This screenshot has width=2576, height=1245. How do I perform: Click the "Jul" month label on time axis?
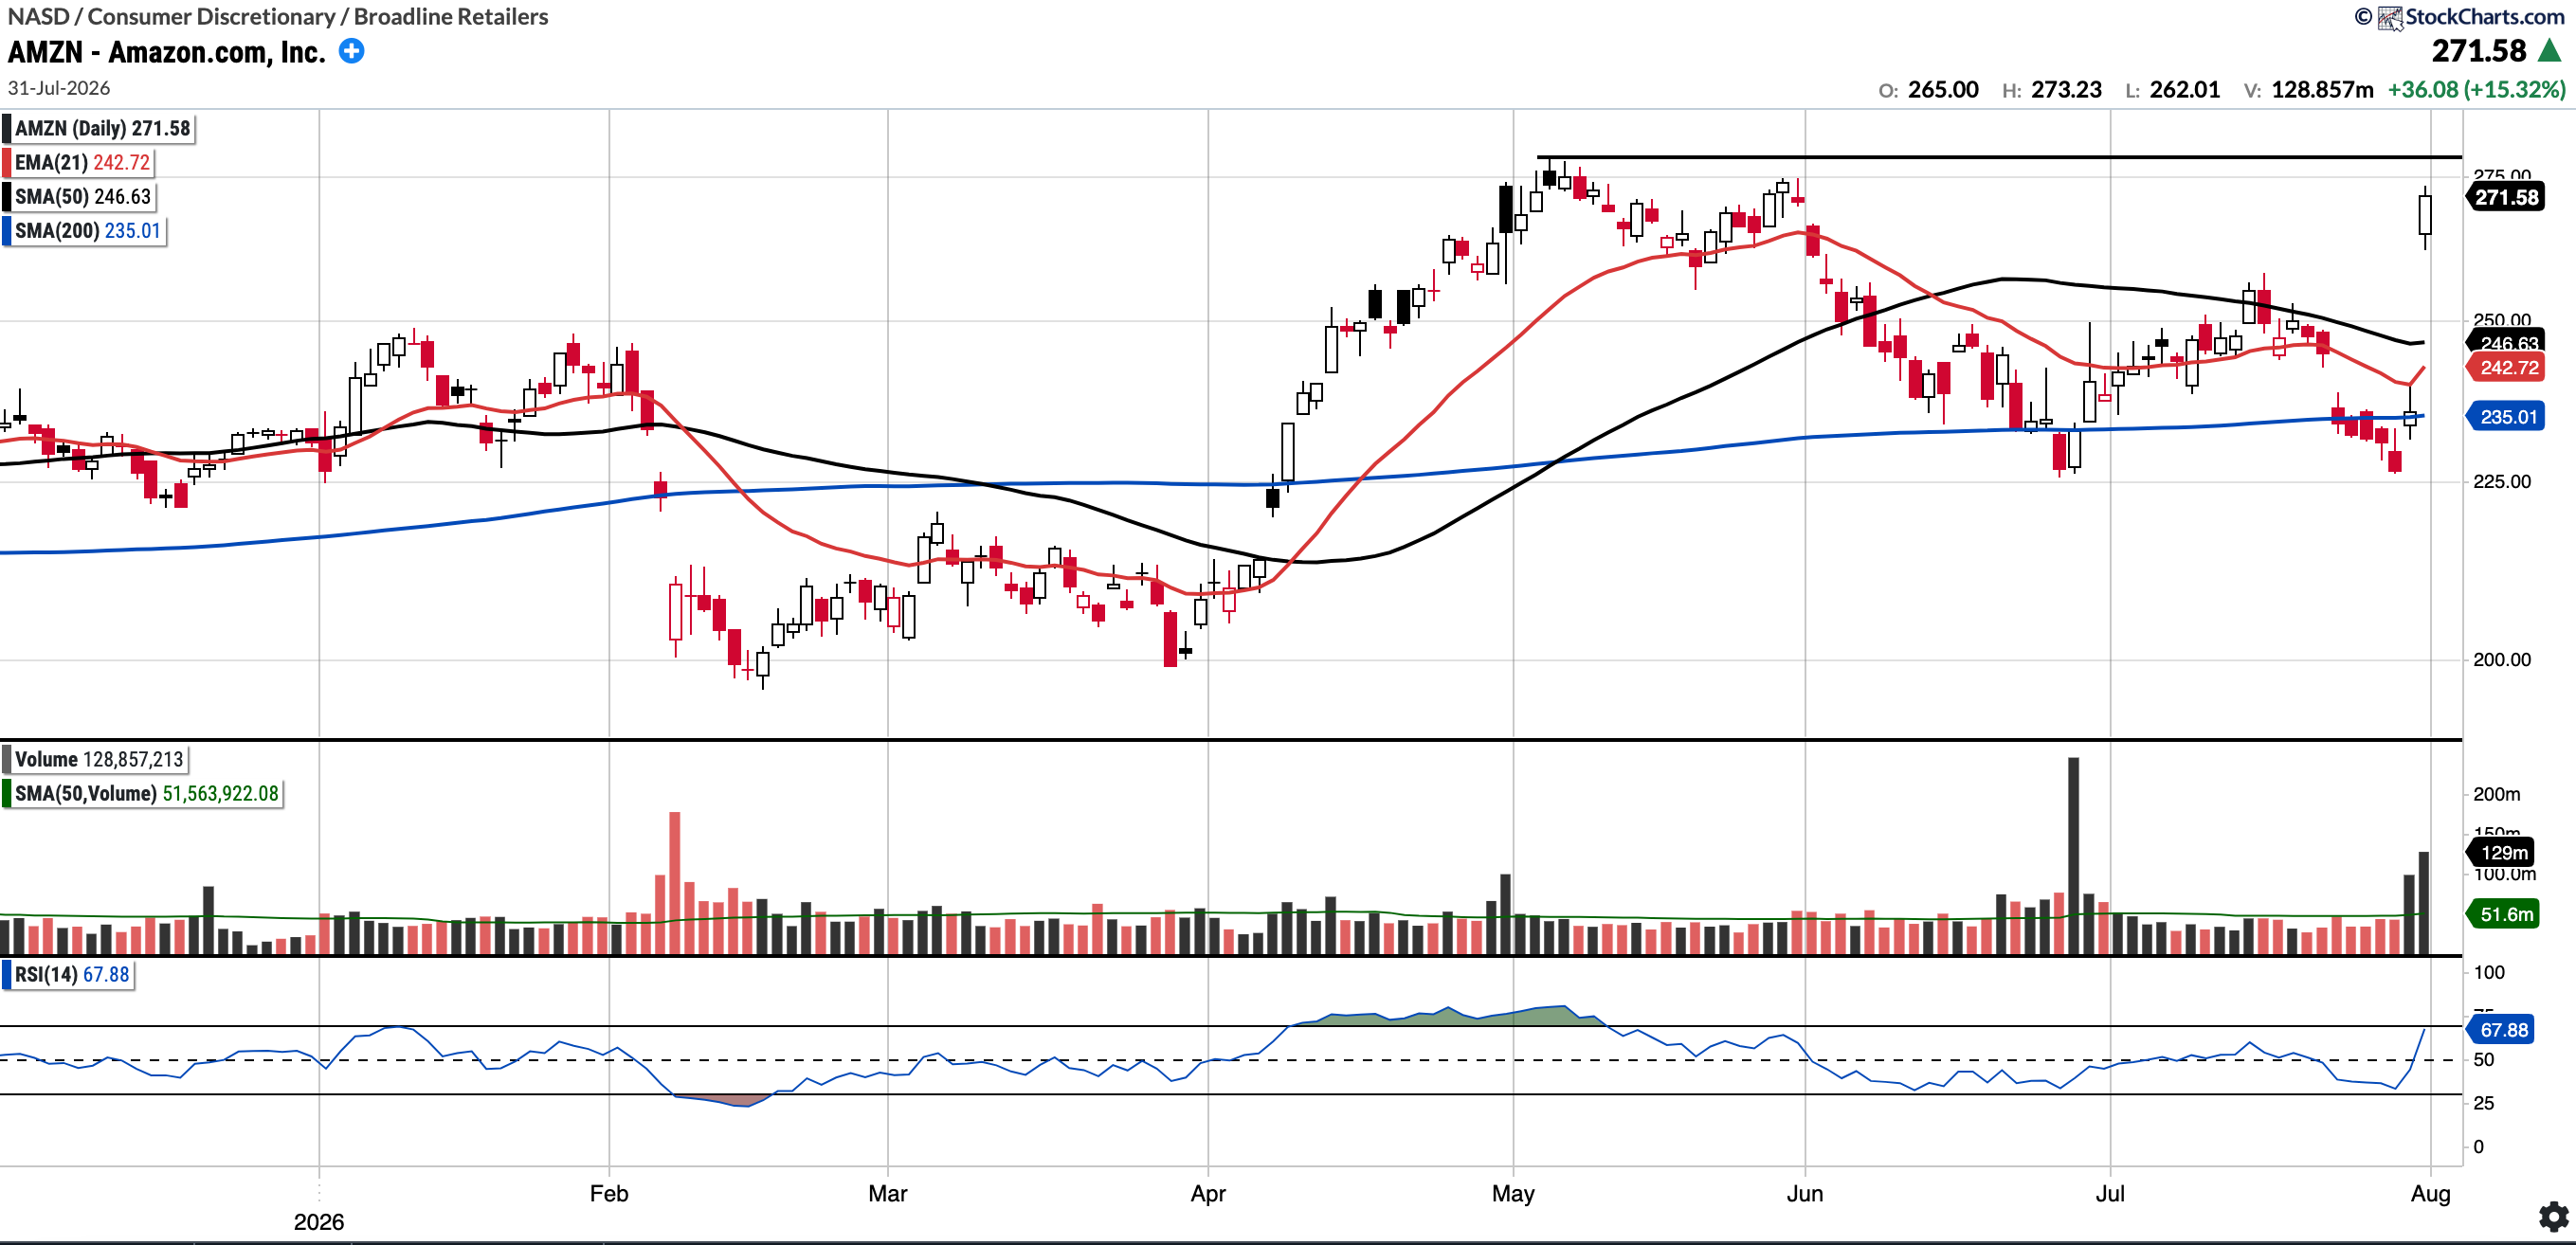tap(2110, 1193)
